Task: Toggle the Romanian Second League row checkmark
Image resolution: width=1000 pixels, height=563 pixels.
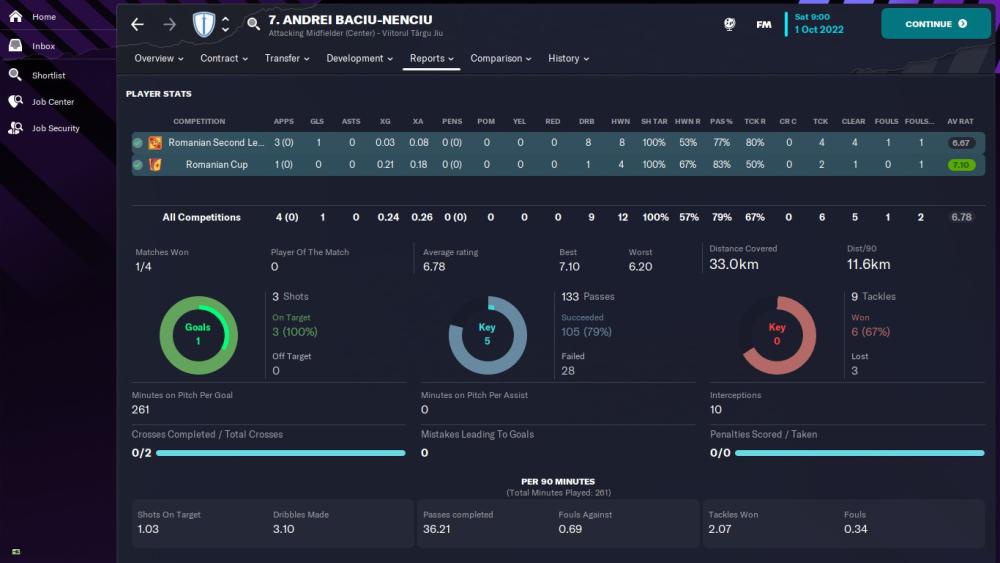Action: point(138,143)
